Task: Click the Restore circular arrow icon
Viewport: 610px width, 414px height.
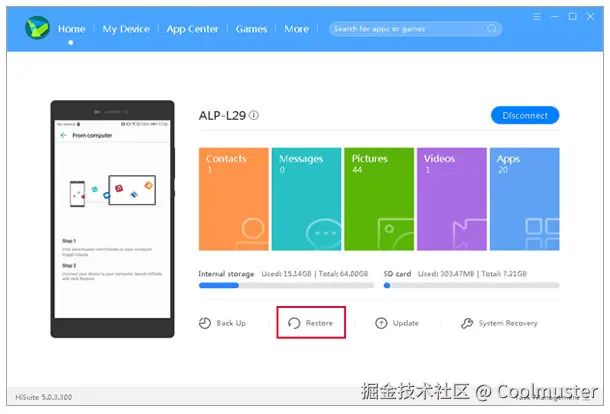Action: pos(294,323)
